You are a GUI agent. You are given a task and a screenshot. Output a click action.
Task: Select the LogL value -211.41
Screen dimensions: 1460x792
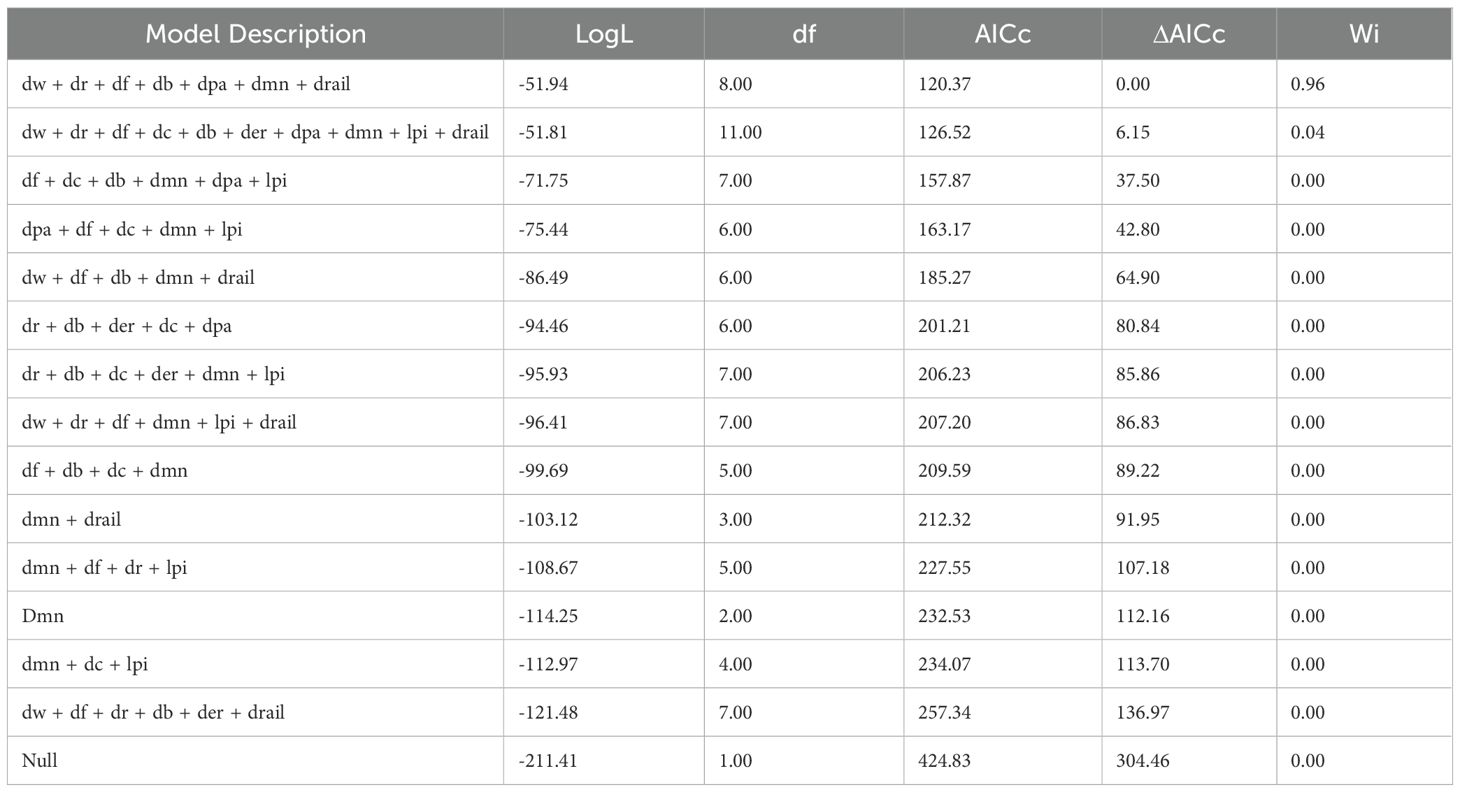coord(548,761)
